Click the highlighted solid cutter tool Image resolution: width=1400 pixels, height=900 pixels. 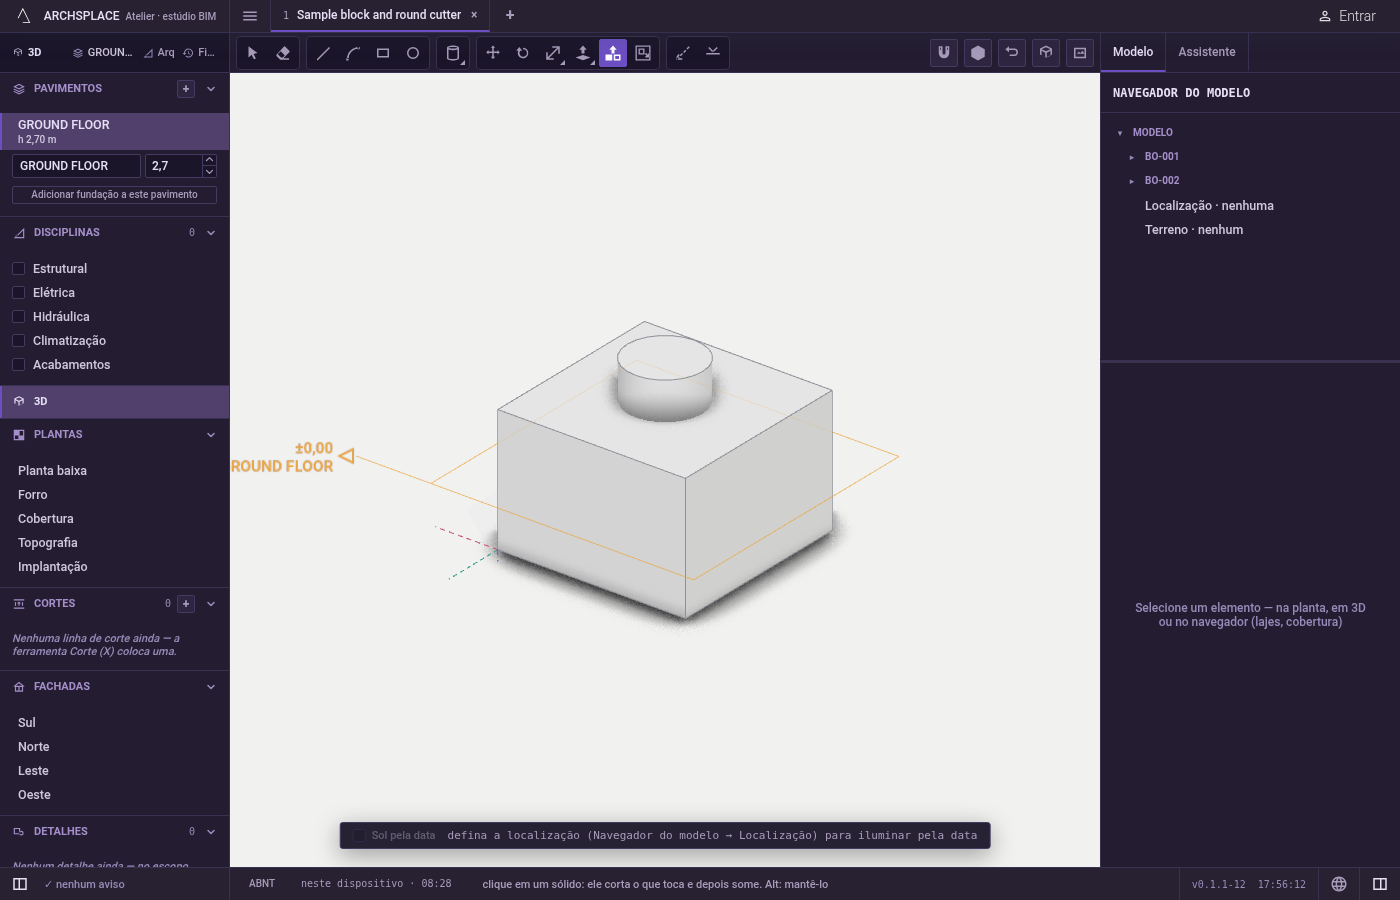(x=613, y=53)
